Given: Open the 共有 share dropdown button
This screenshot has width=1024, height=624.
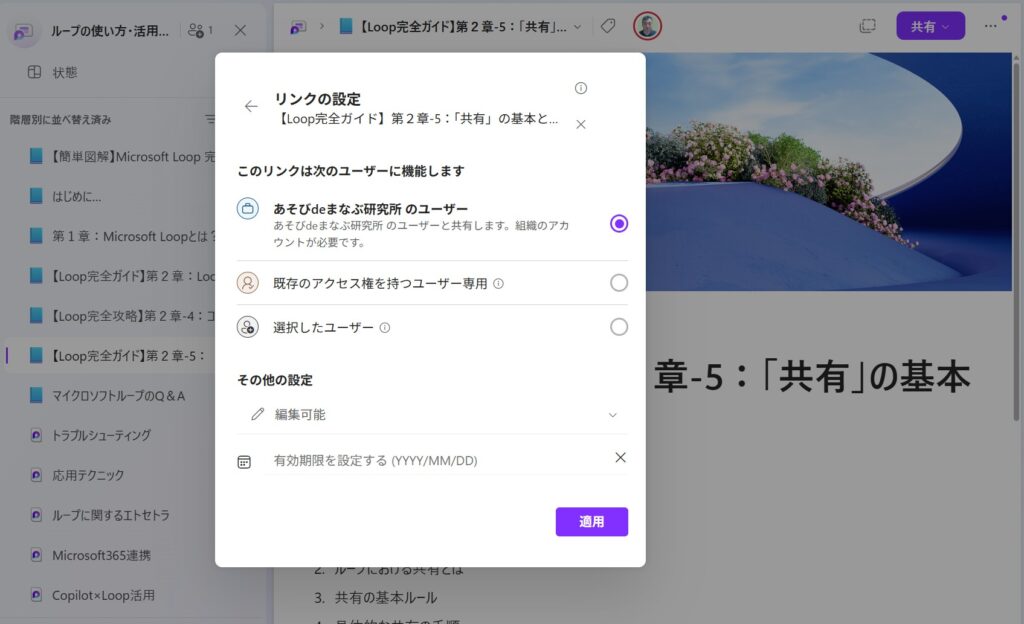Looking at the screenshot, I should pos(930,26).
